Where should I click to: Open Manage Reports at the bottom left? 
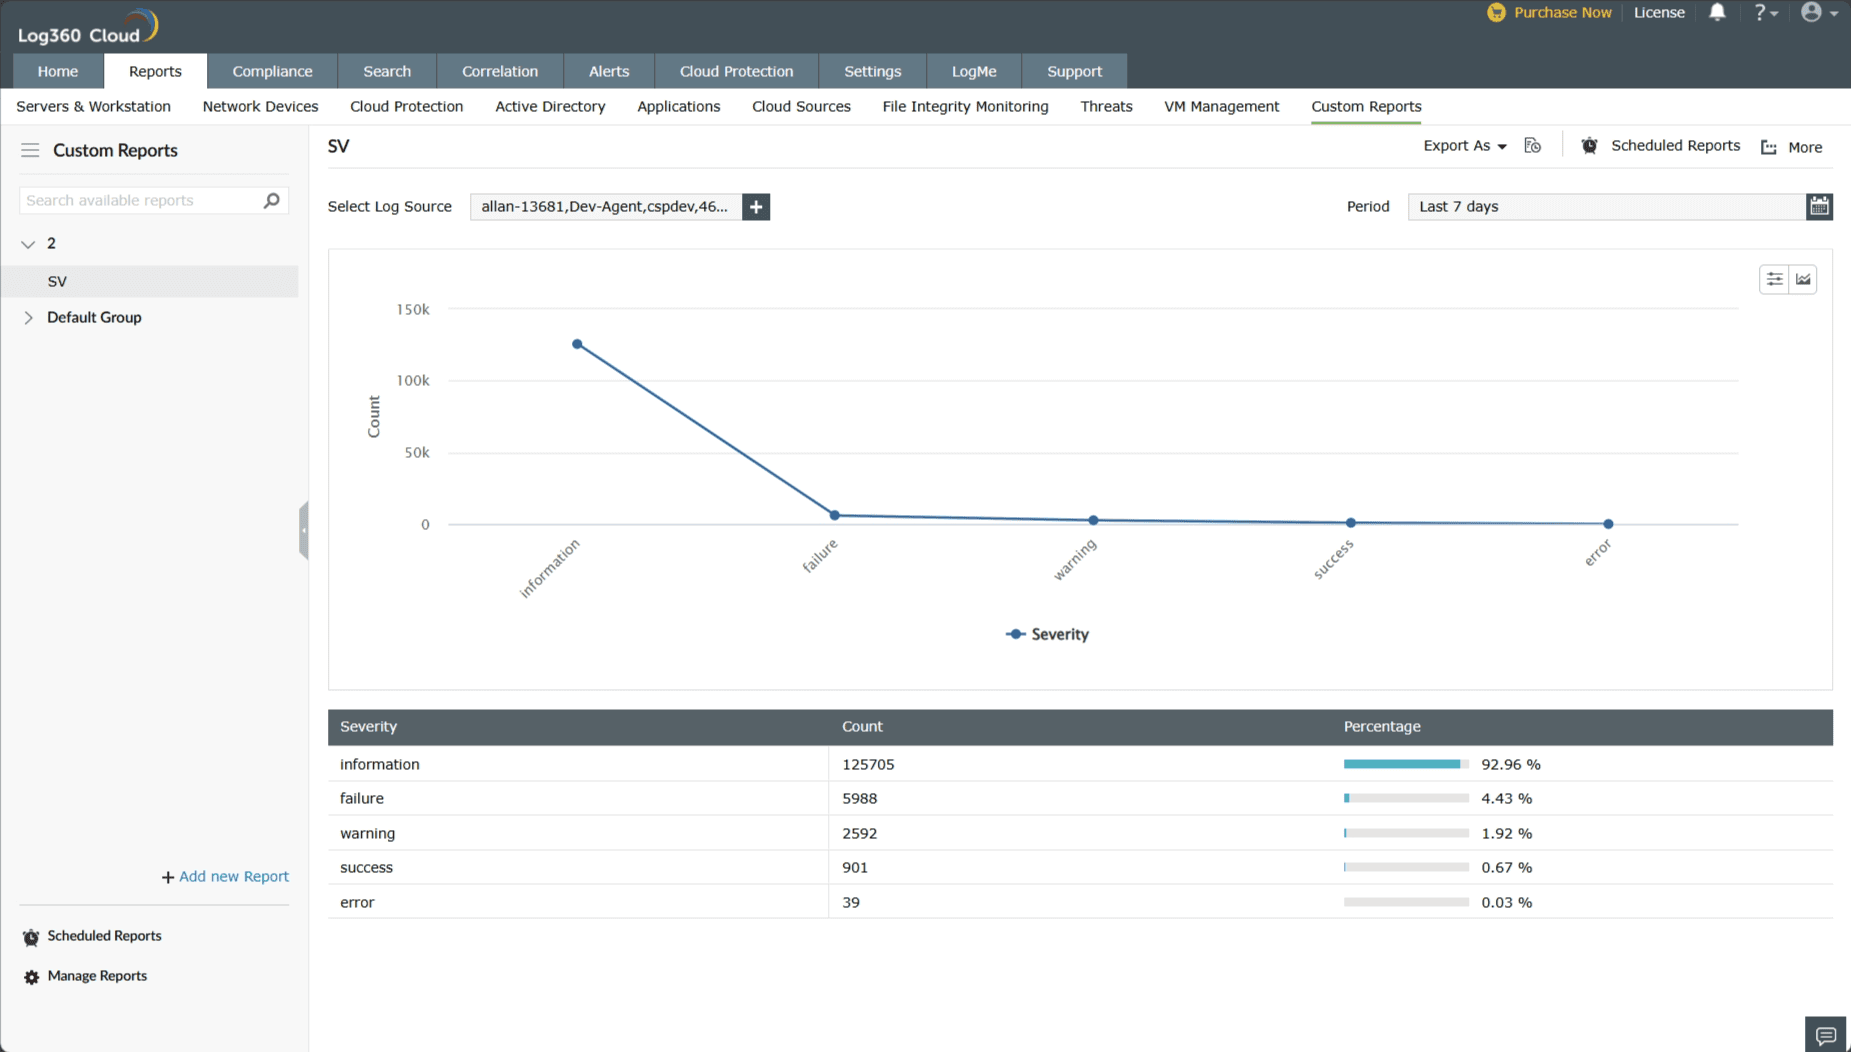coord(96,976)
